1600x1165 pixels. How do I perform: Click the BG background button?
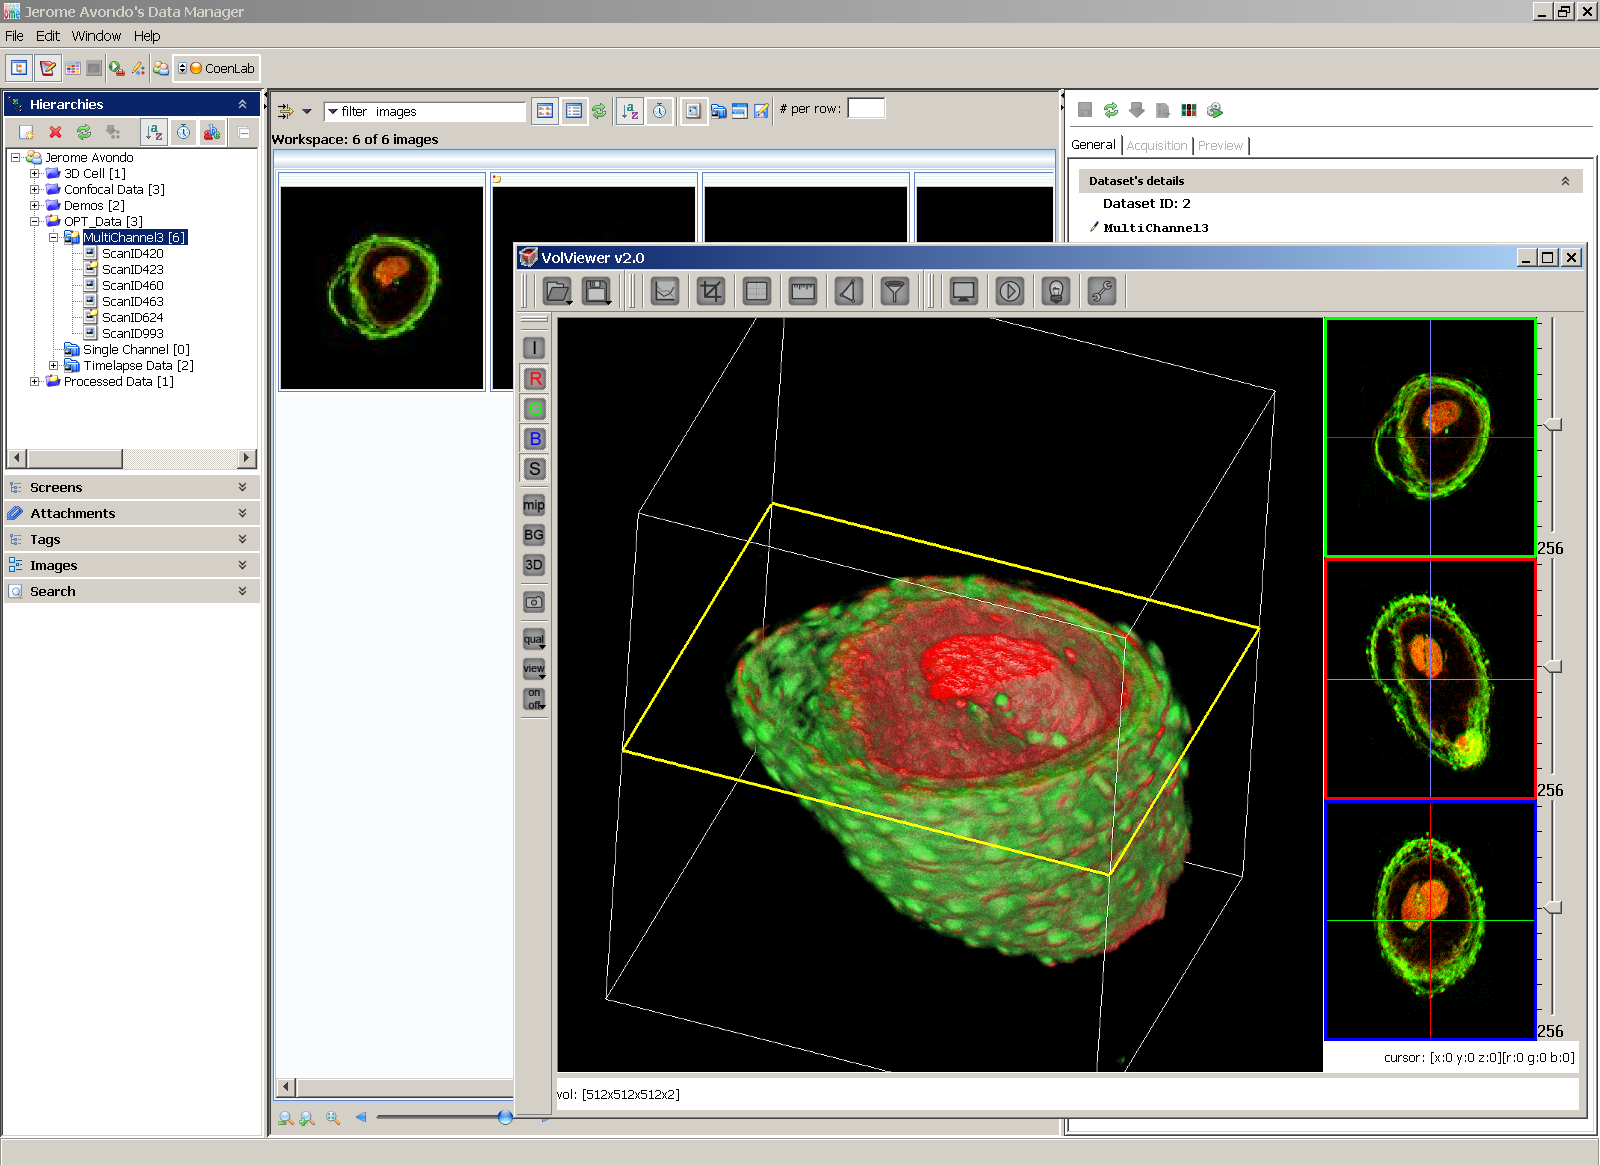coord(534,535)
